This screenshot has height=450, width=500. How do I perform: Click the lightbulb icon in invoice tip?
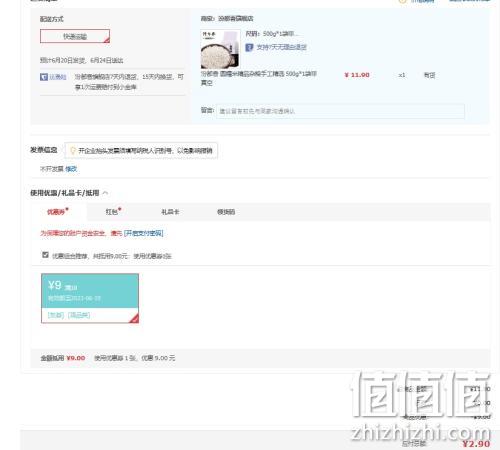pyautogui.click(x=73, y=151)
